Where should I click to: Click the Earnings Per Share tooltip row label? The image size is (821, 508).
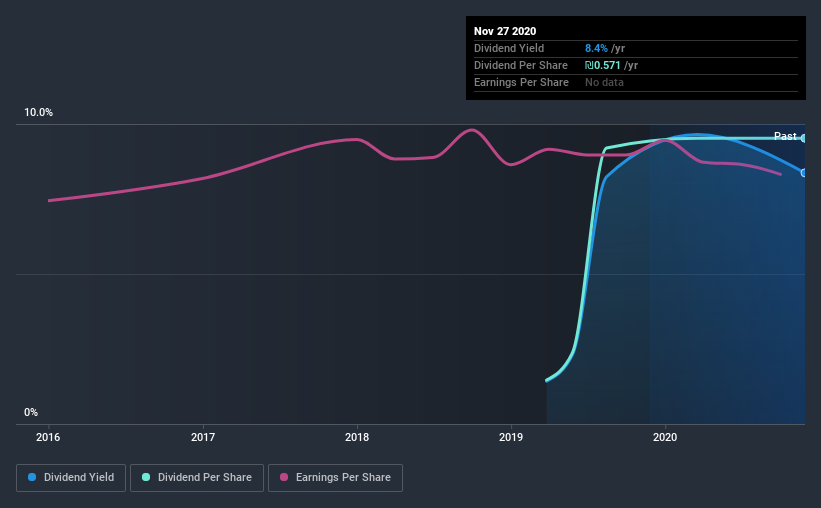(521, 82)
